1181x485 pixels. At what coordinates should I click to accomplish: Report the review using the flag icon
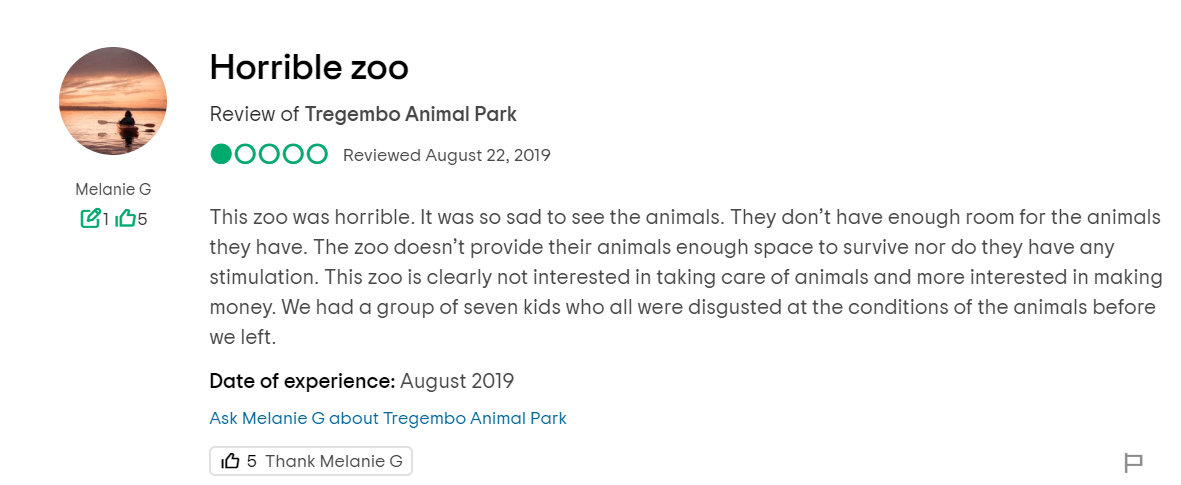click(1133, 463)
